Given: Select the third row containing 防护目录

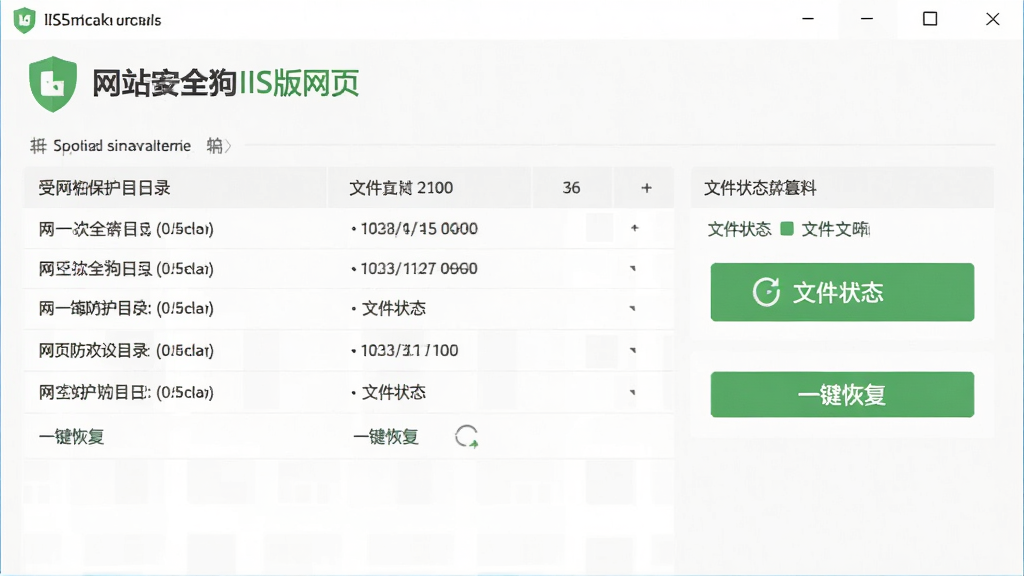Looking at the screenshot, I should pyautogui.click(x=349, y=308).
